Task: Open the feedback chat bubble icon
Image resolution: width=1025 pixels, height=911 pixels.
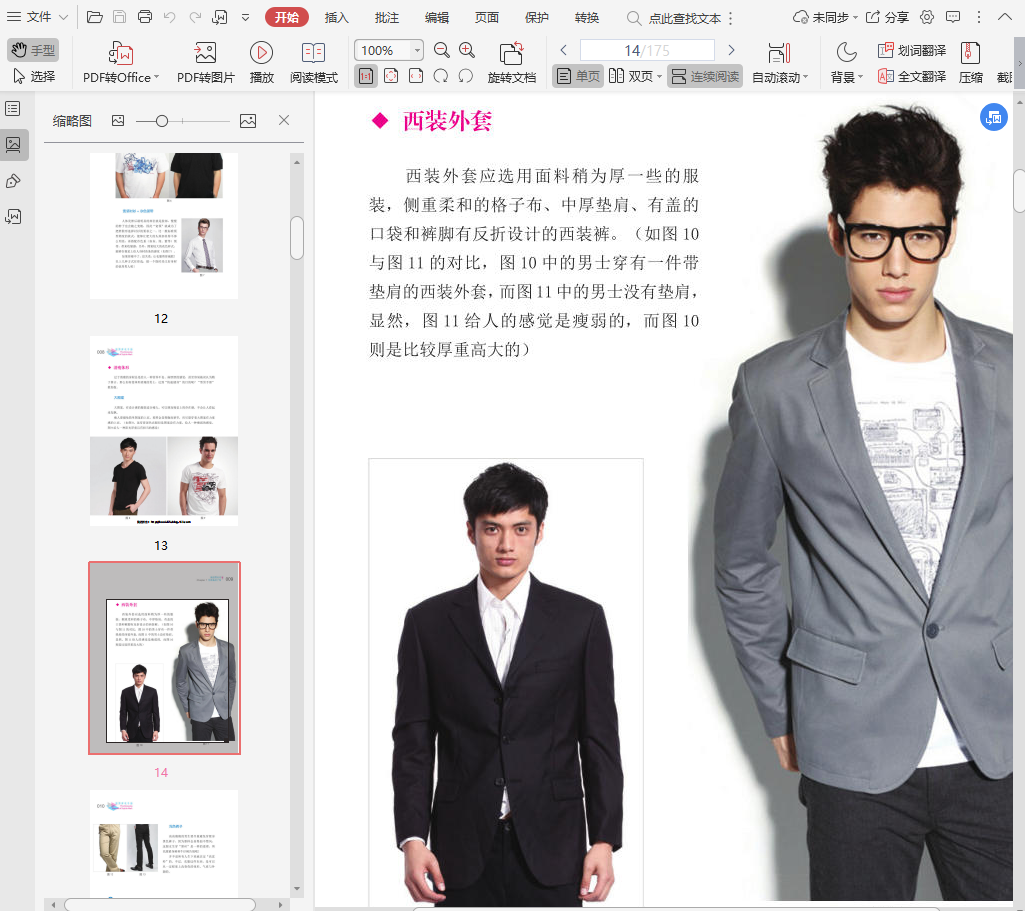Action: [953, 18]
